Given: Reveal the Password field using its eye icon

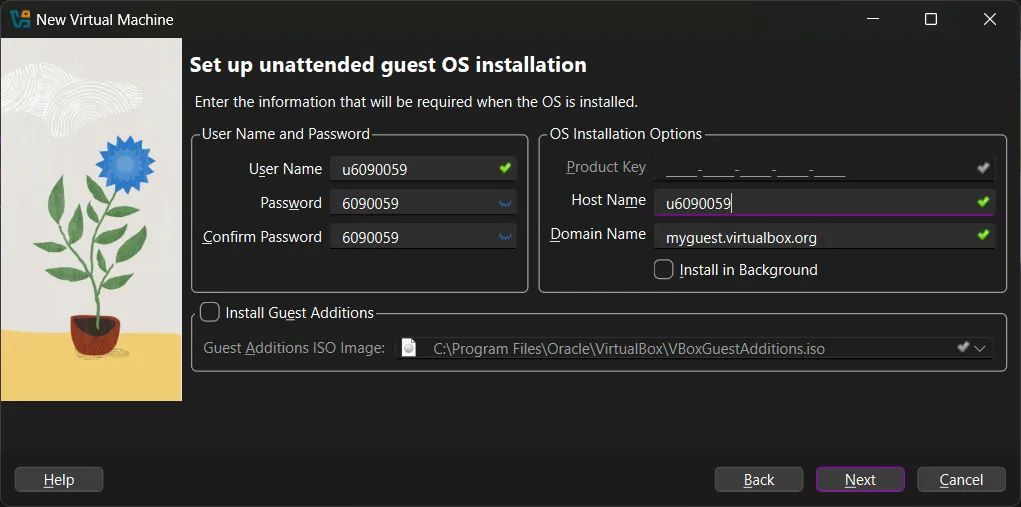Looking at the screenshot, I should (505, 203).
